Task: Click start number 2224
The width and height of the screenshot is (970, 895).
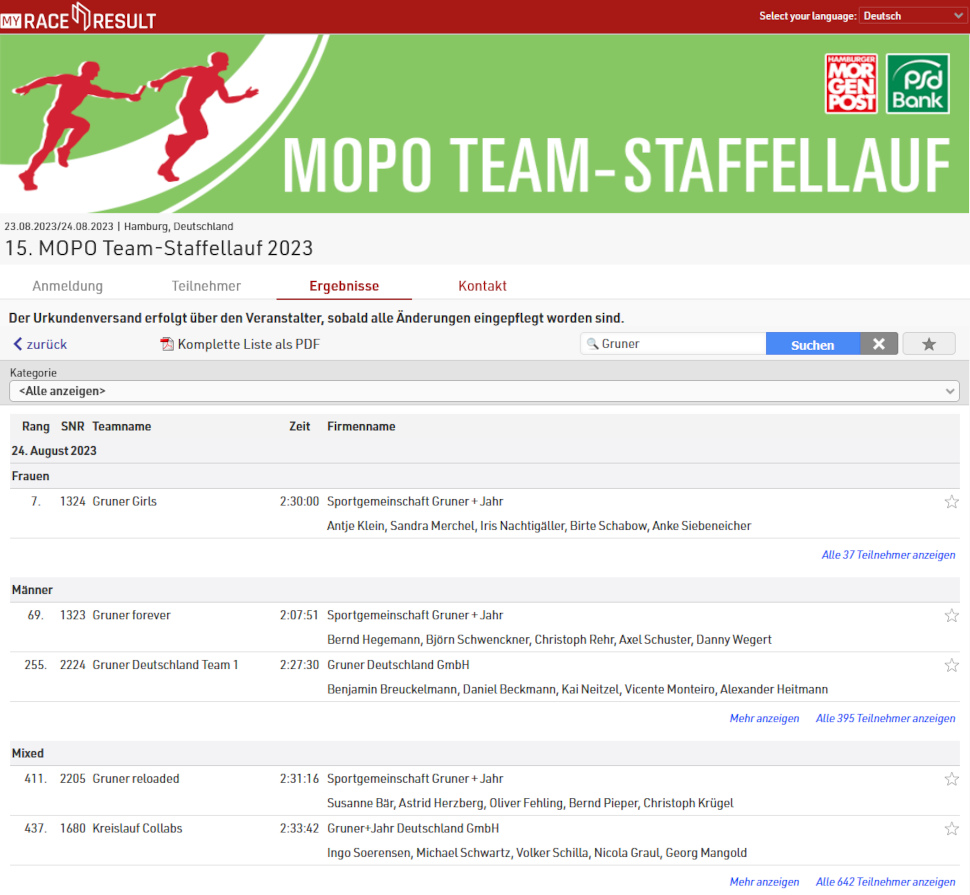Action: 72,664
